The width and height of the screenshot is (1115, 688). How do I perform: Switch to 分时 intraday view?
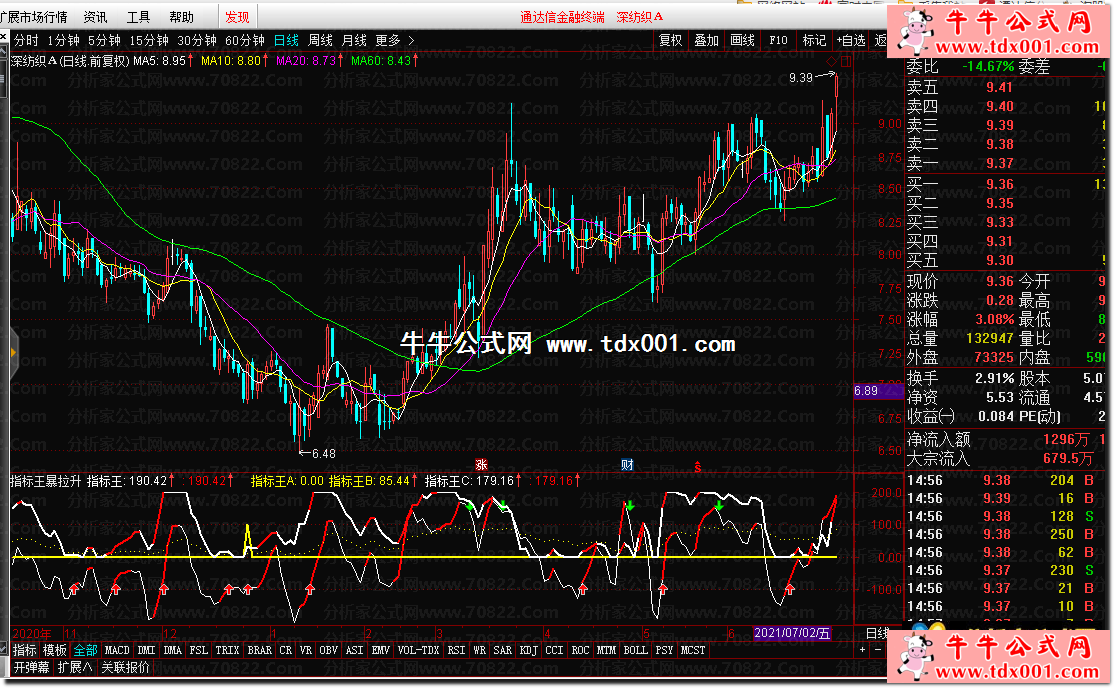[26, 41]
